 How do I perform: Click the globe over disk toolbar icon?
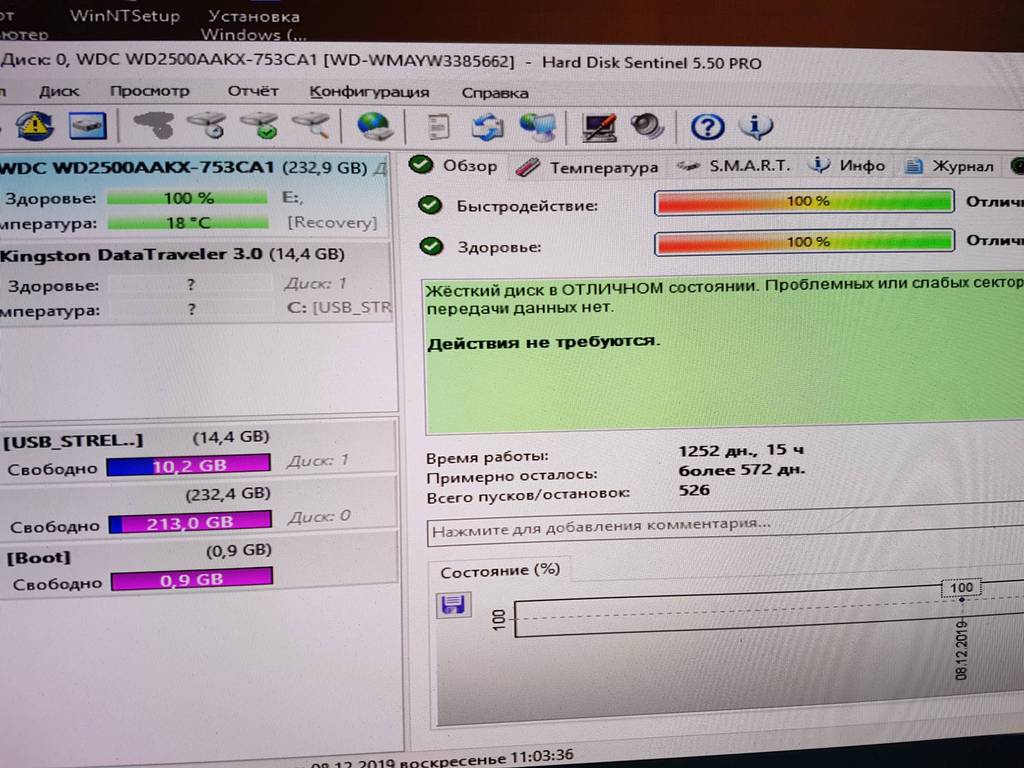coord(374,126)
